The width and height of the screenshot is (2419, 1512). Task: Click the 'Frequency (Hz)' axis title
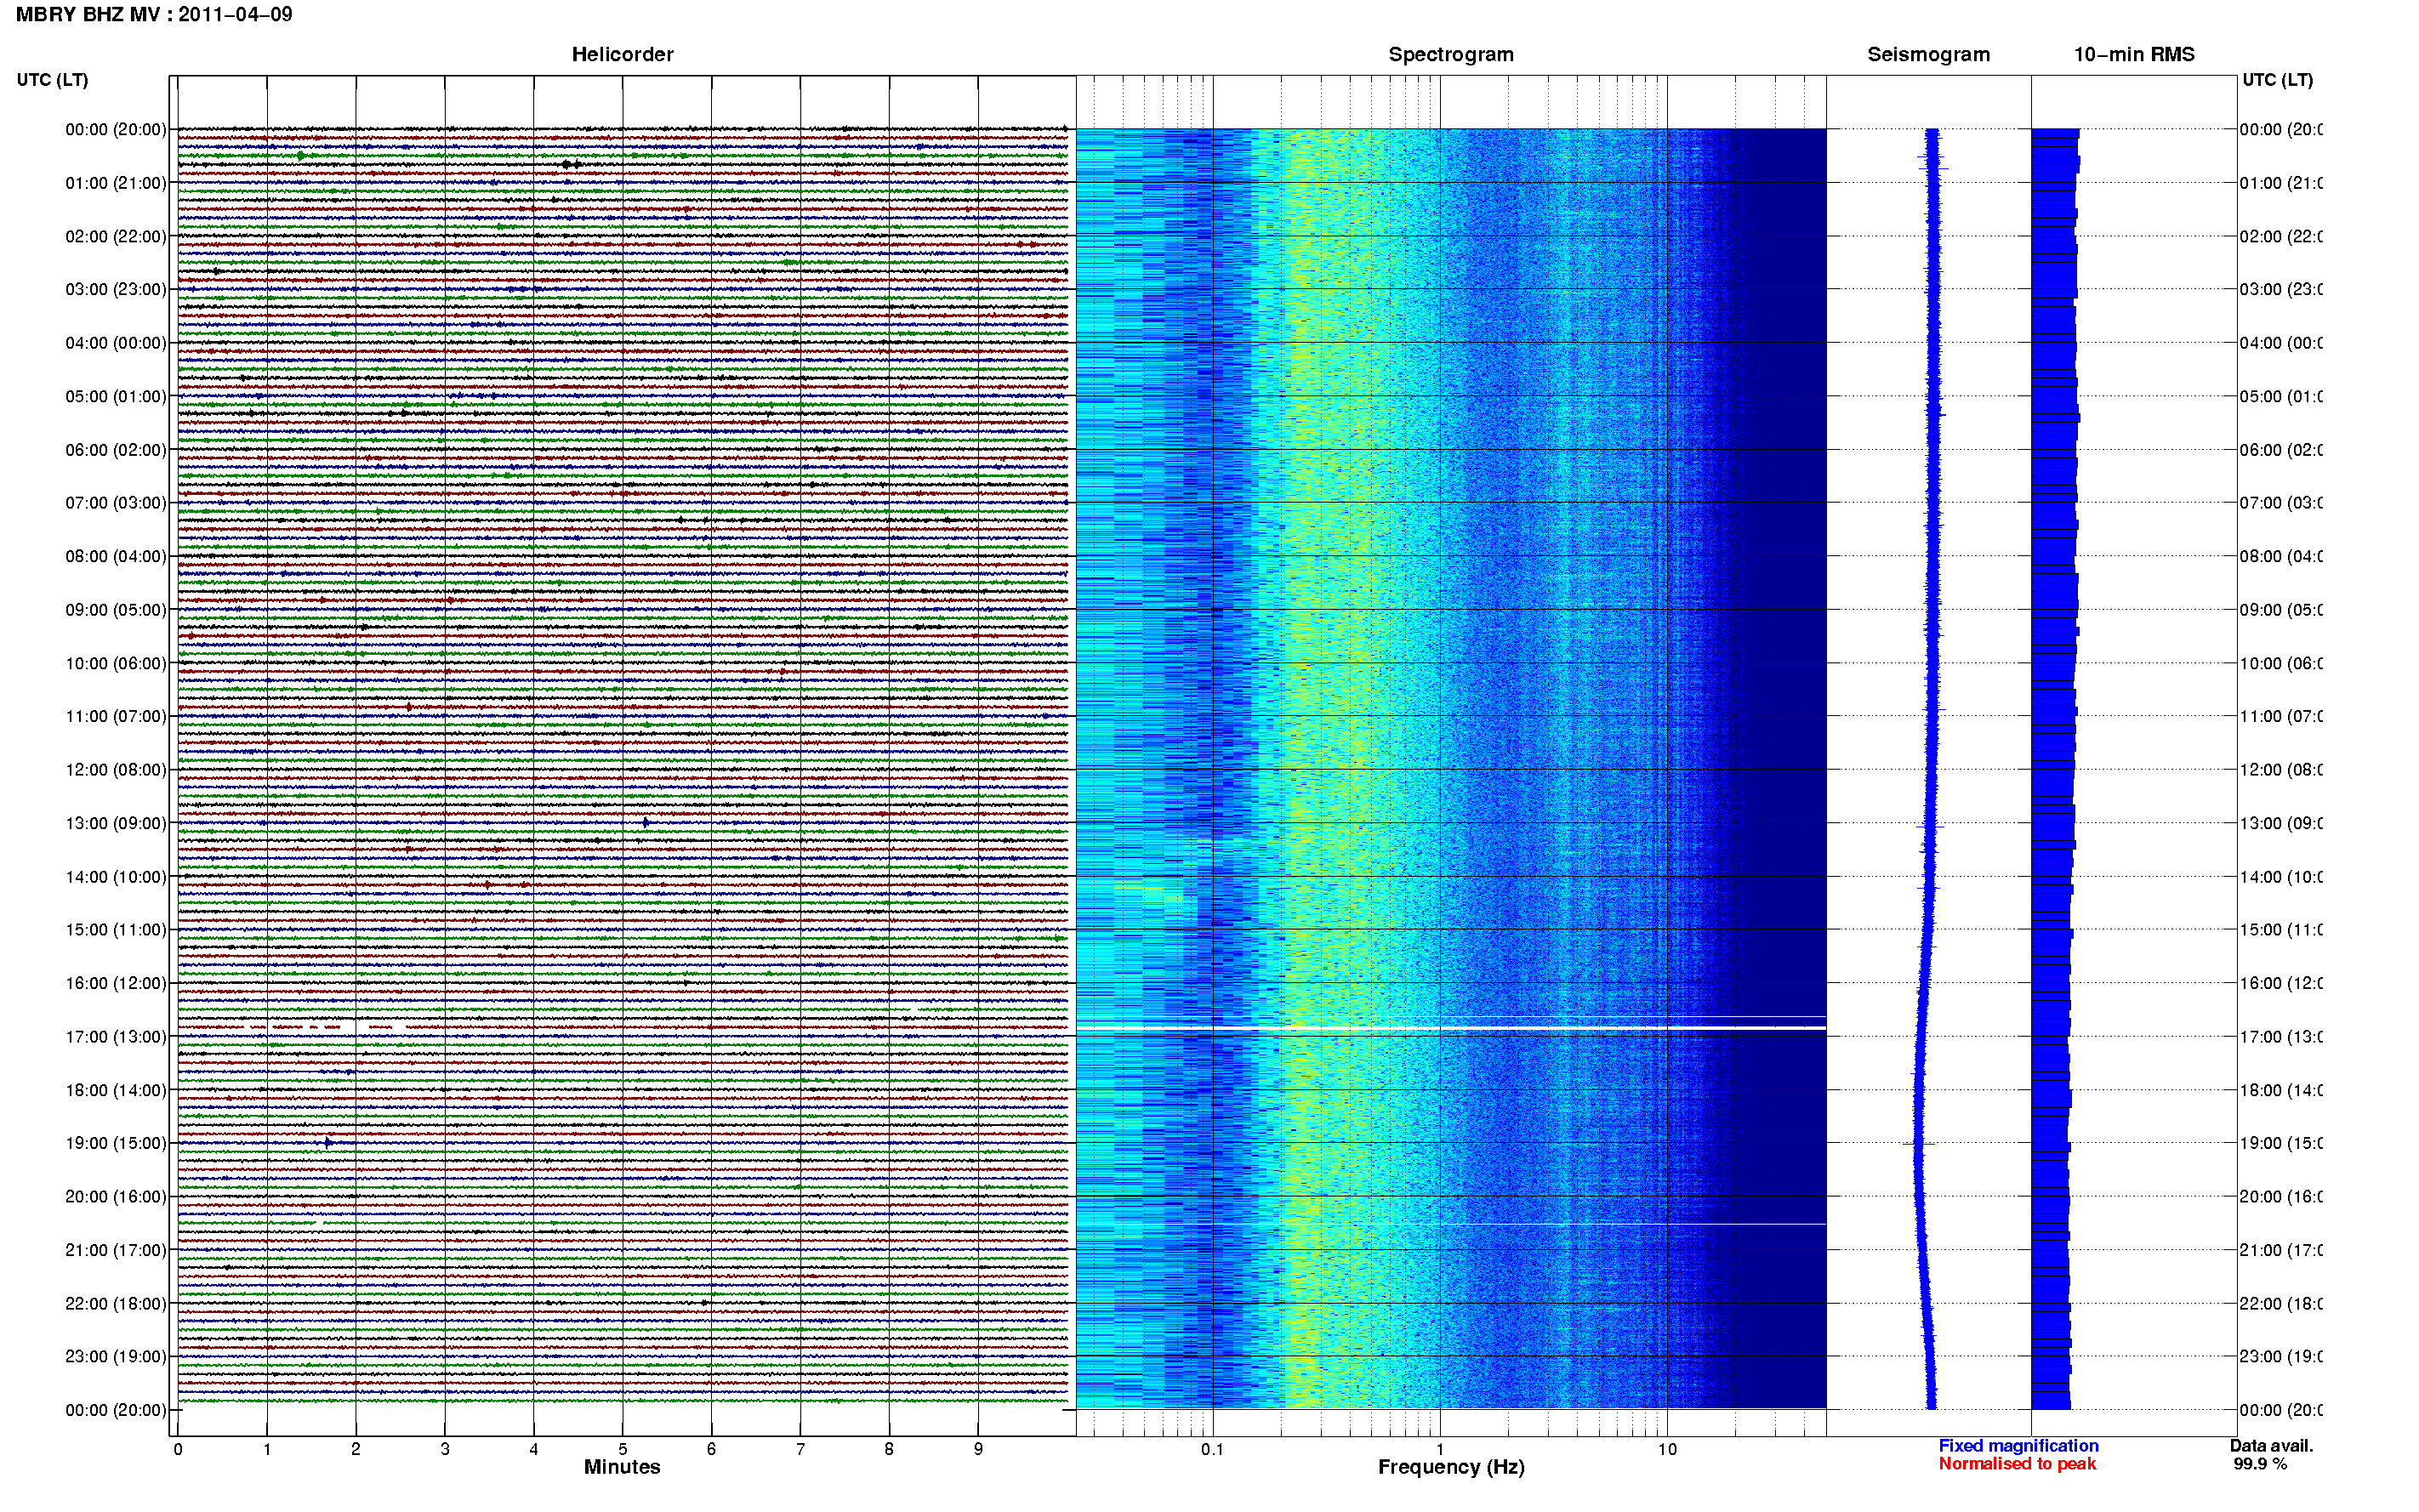pos(1451,1468)
